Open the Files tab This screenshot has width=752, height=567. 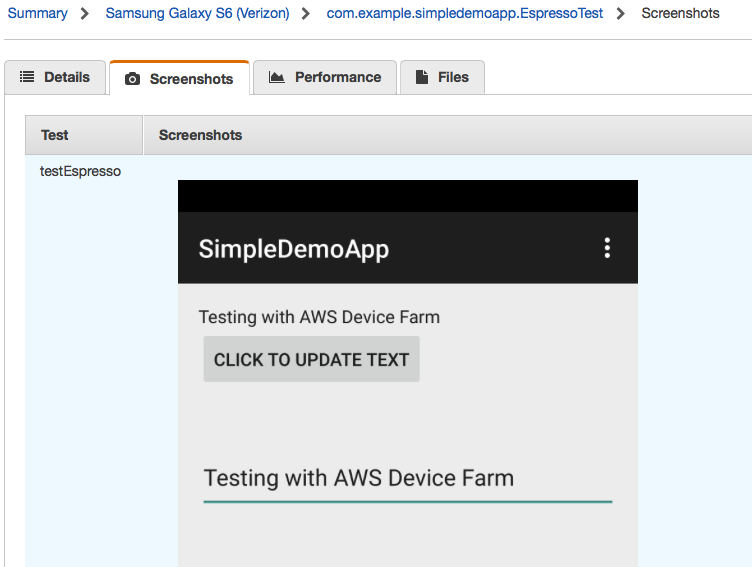(x=442, y=77)
